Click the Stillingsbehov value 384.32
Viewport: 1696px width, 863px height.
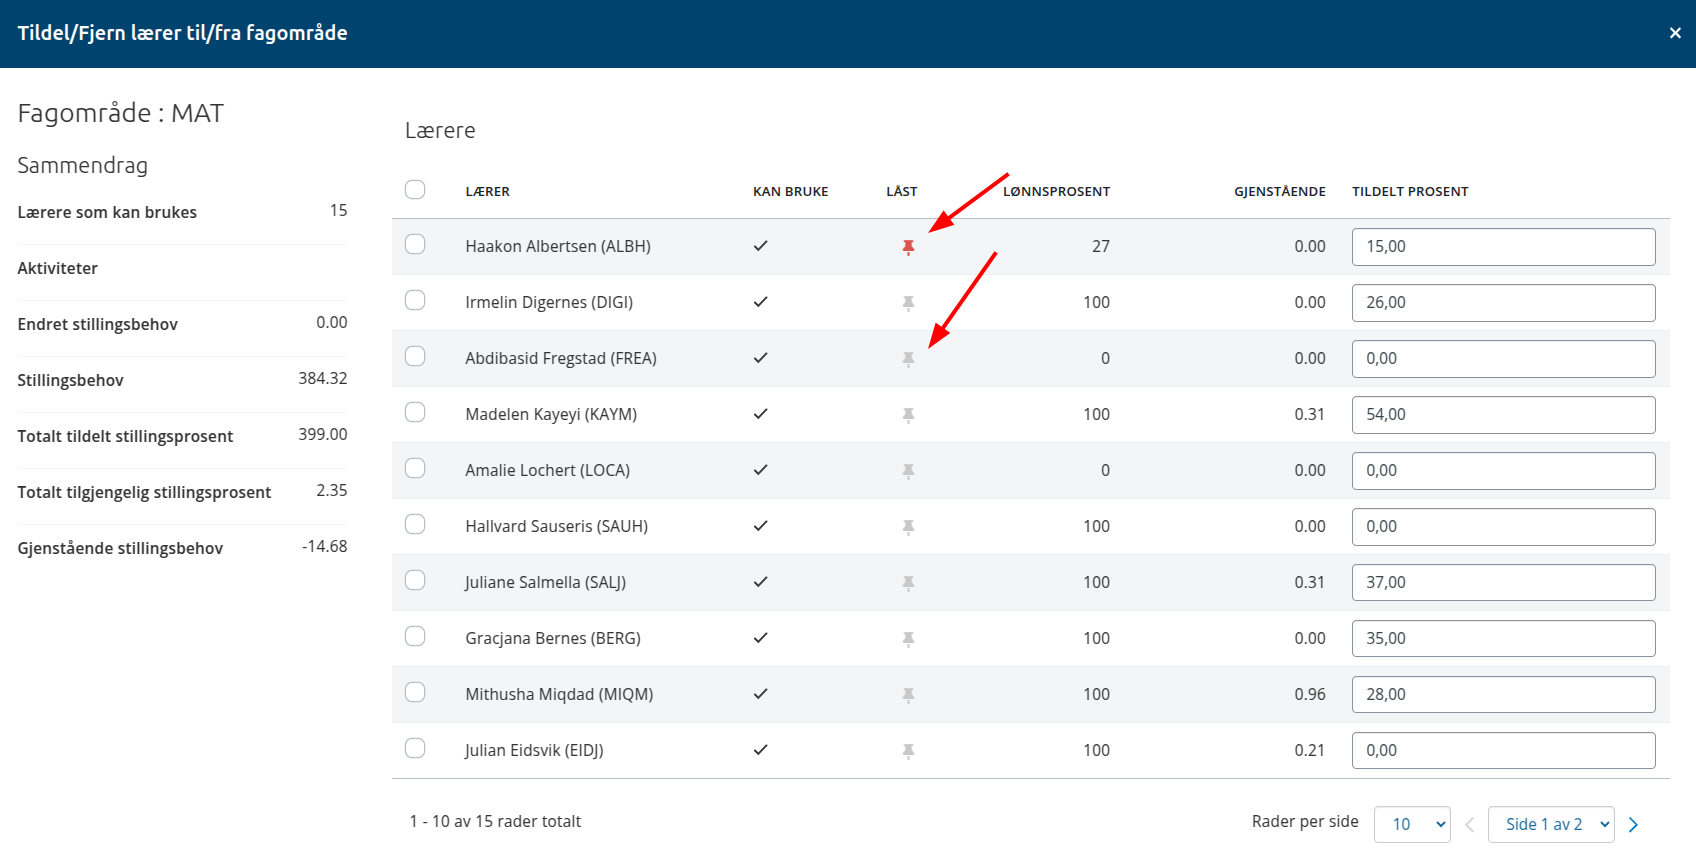323,378
